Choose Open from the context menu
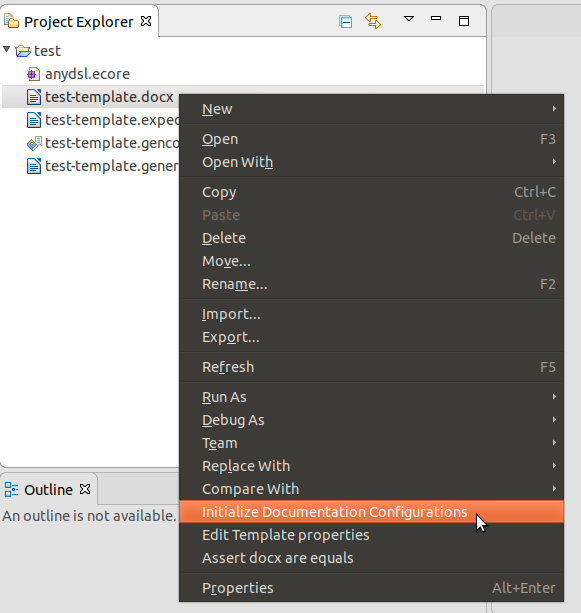 coord(371,139)
